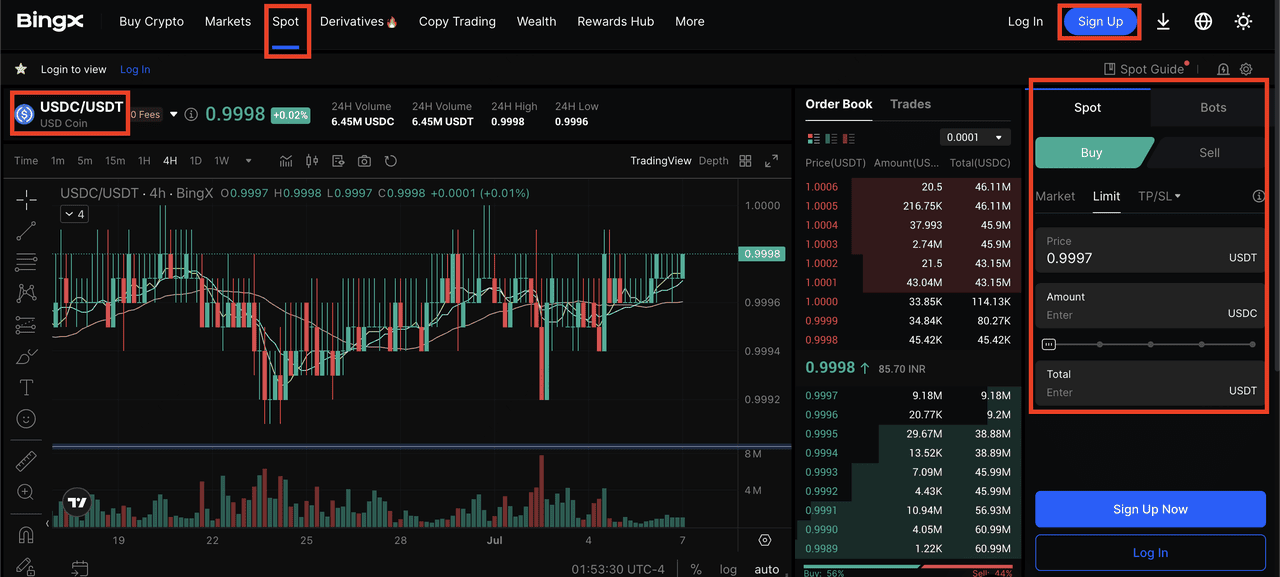Open more timeframe options dropdown

(x=248, y=161)
